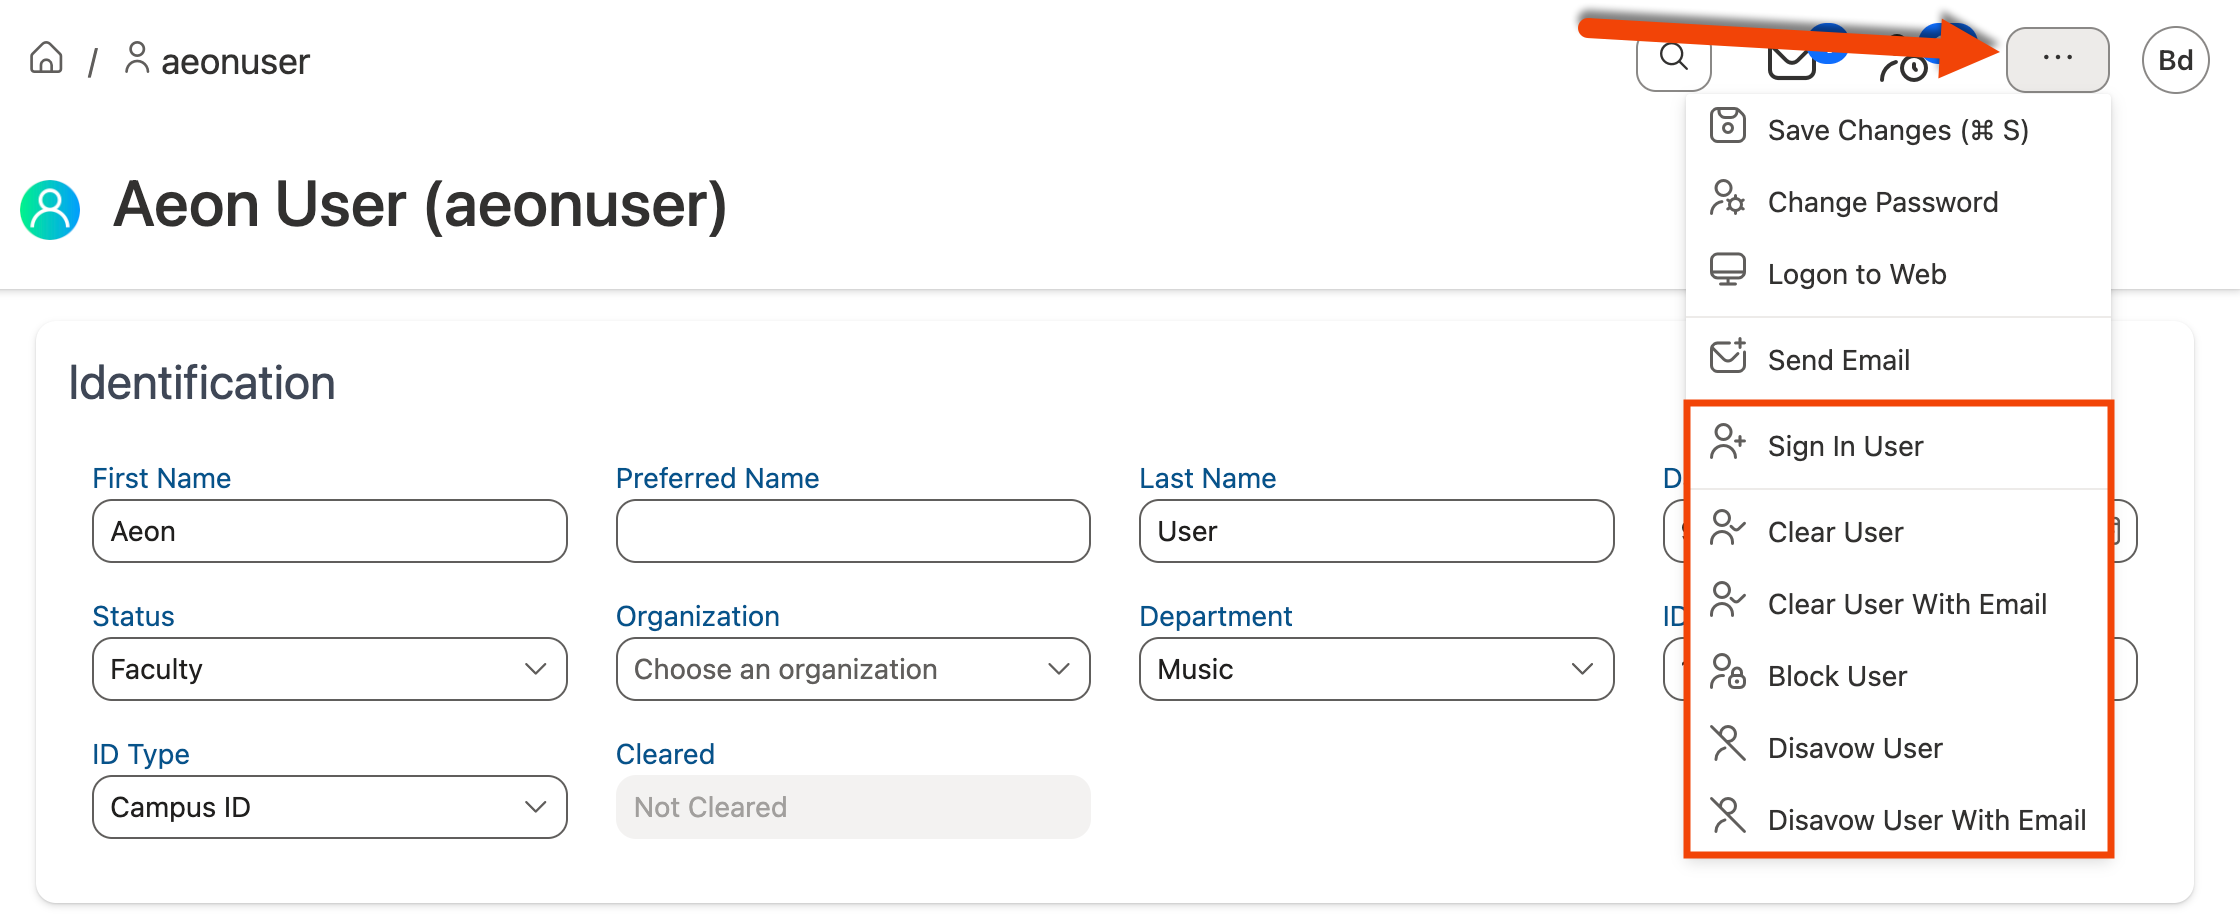Select Disavow User With Email
This screenshot has height=920, width=2240.
[x=1926, y=820]
